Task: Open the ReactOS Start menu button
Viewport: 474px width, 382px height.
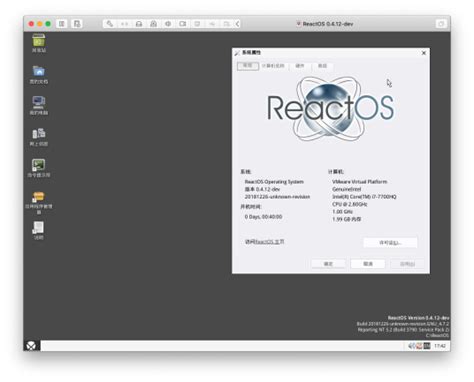Action: (x=31, y=346)
